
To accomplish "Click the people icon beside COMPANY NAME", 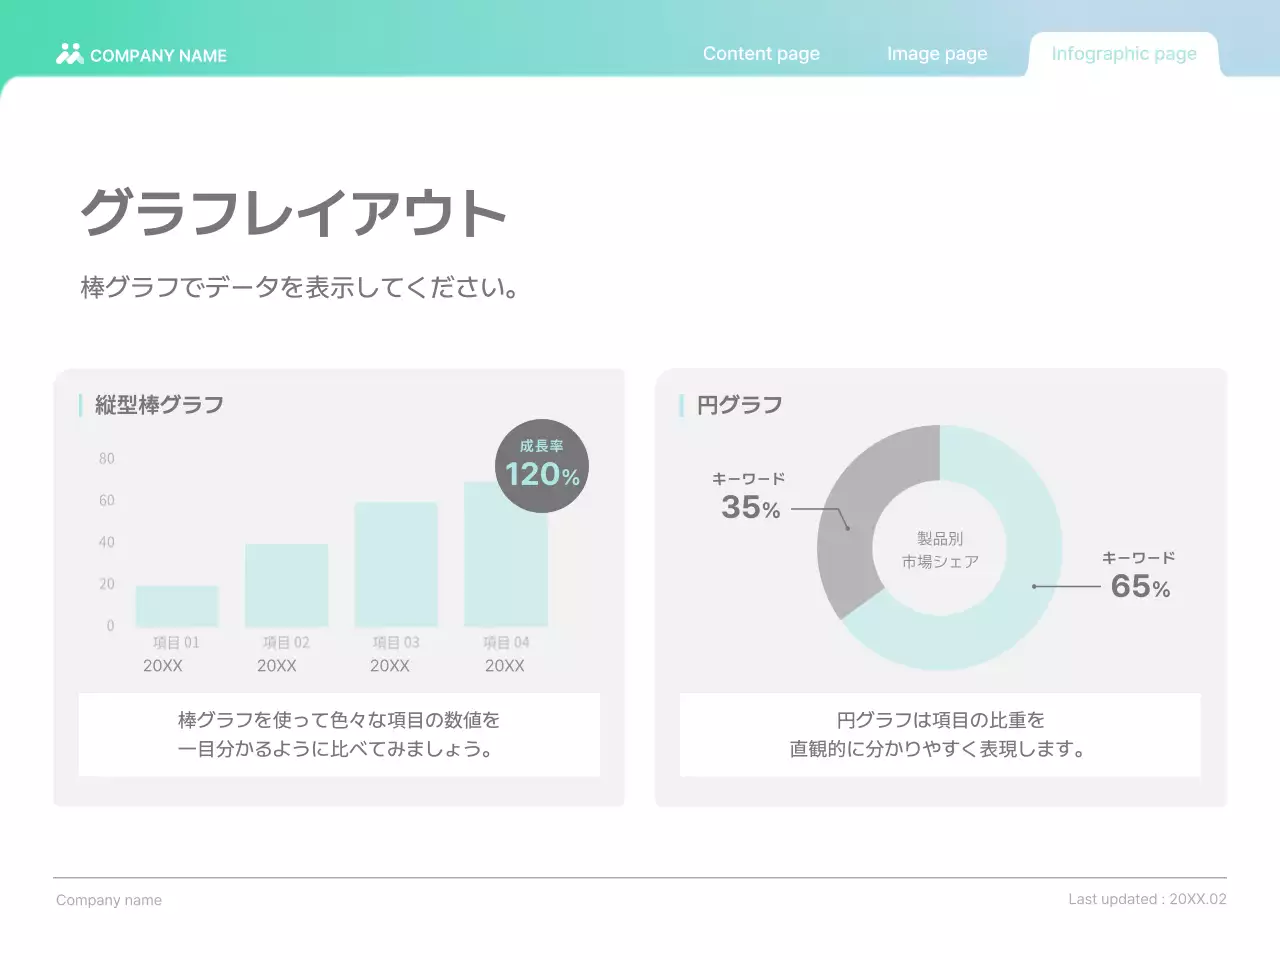I will point(68,54).
